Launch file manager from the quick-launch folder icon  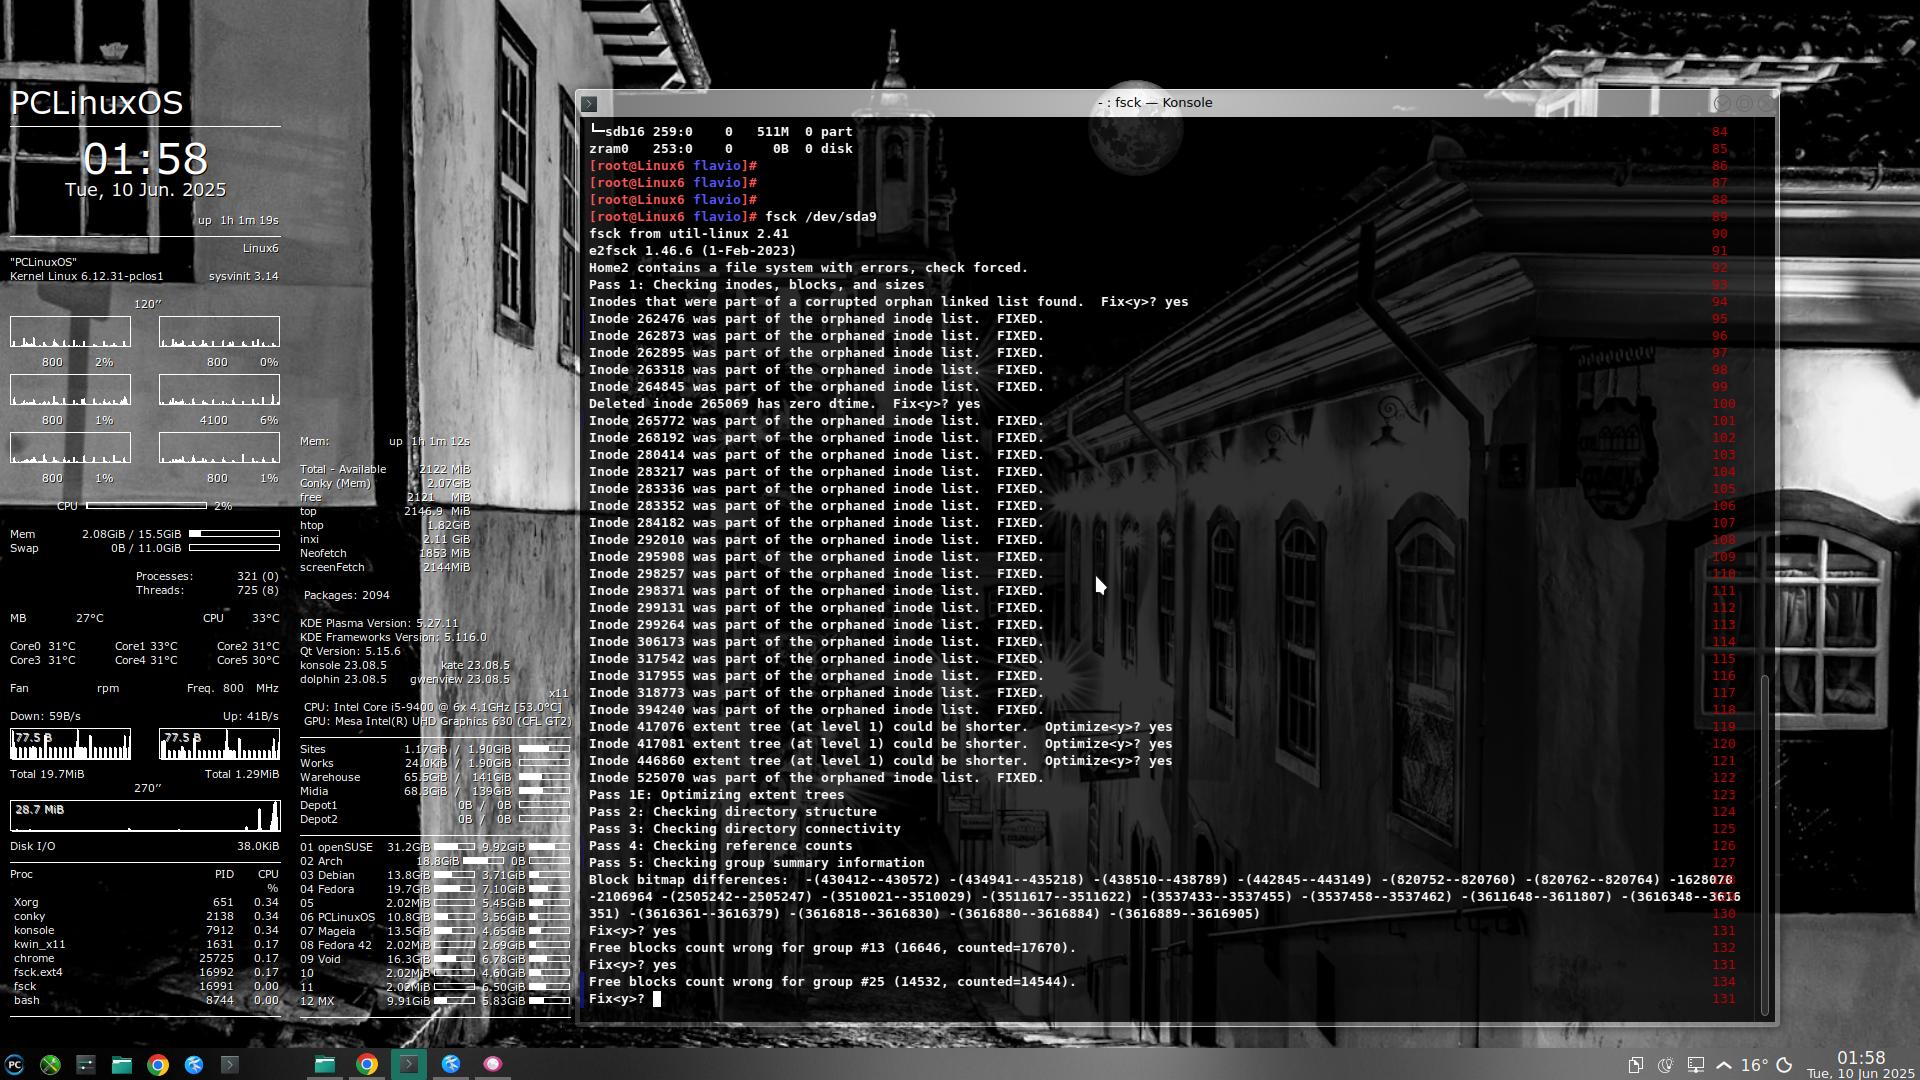[x=122, y=1065]
